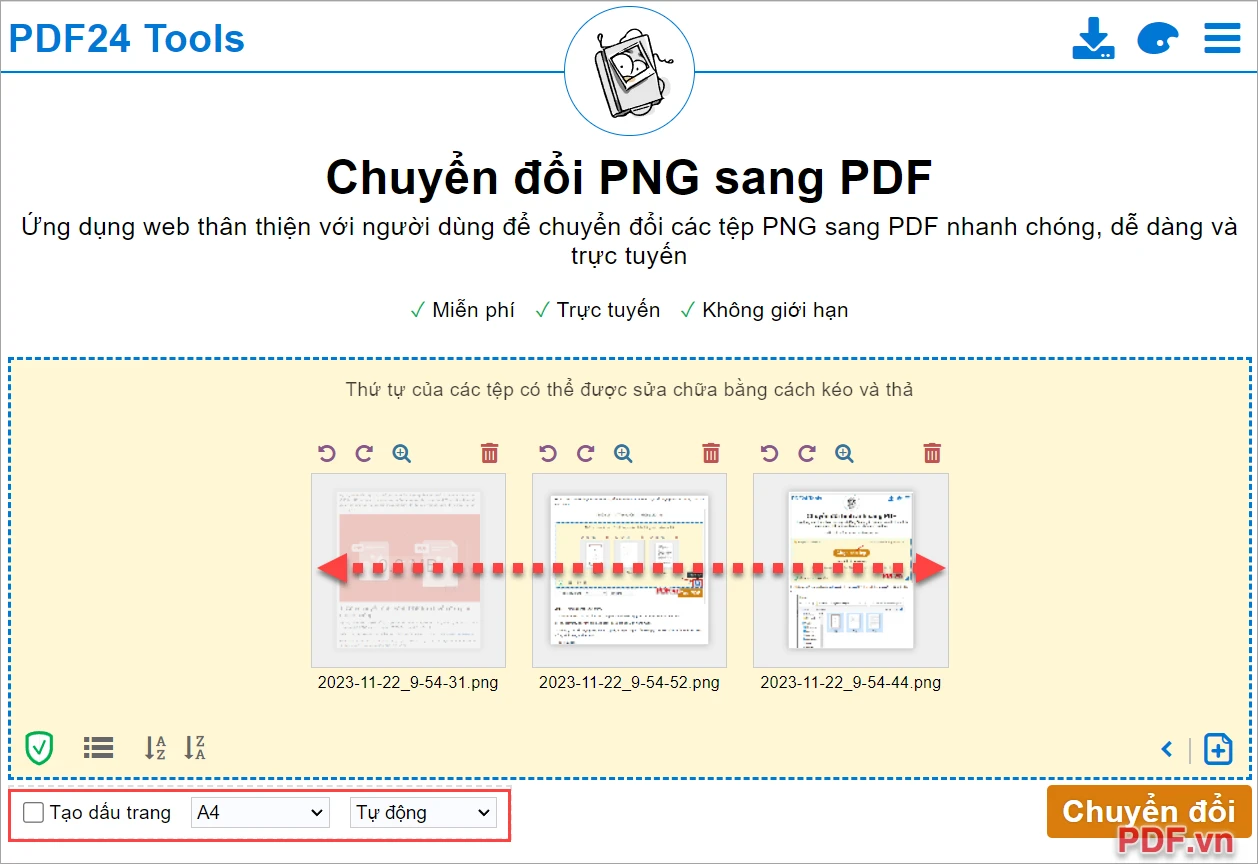1258x864 pixels.
Task: Rotate 9-54-44.png counterclockwise
Action: pos(769,454)
